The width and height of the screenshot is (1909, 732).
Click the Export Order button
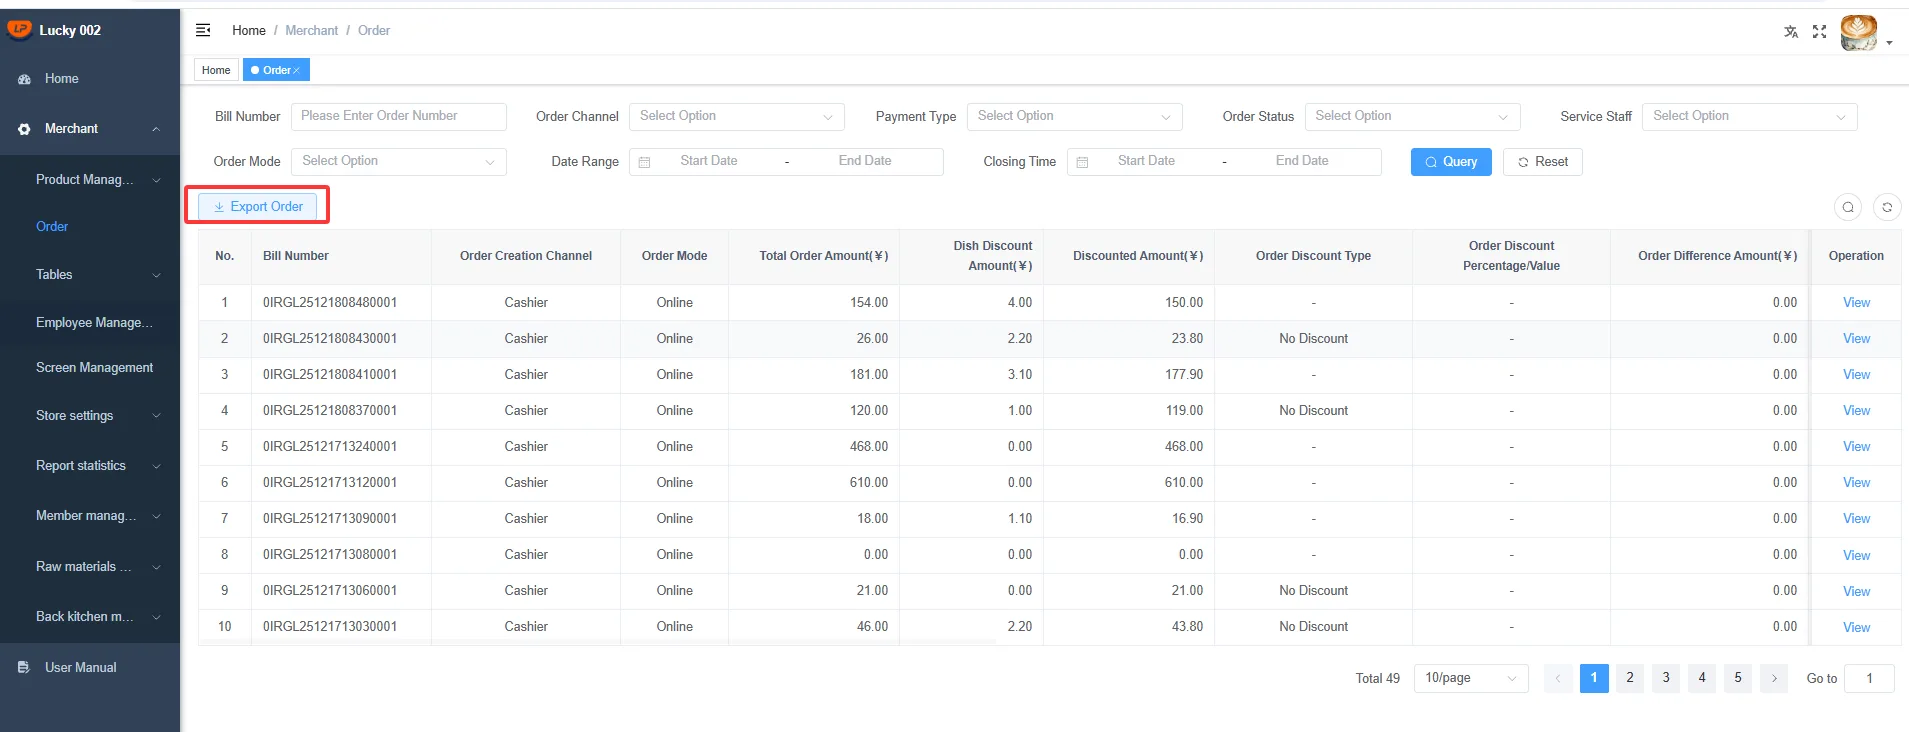point(258,207)
